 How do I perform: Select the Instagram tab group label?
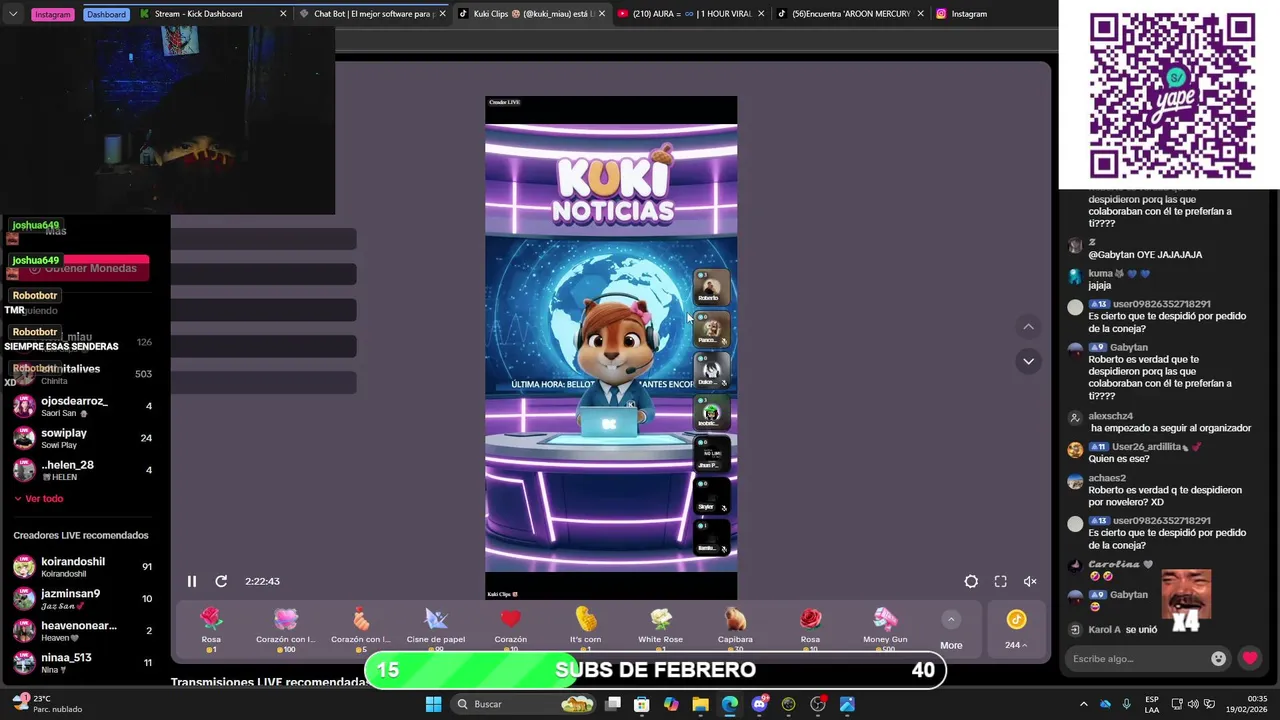coord(53,14)
